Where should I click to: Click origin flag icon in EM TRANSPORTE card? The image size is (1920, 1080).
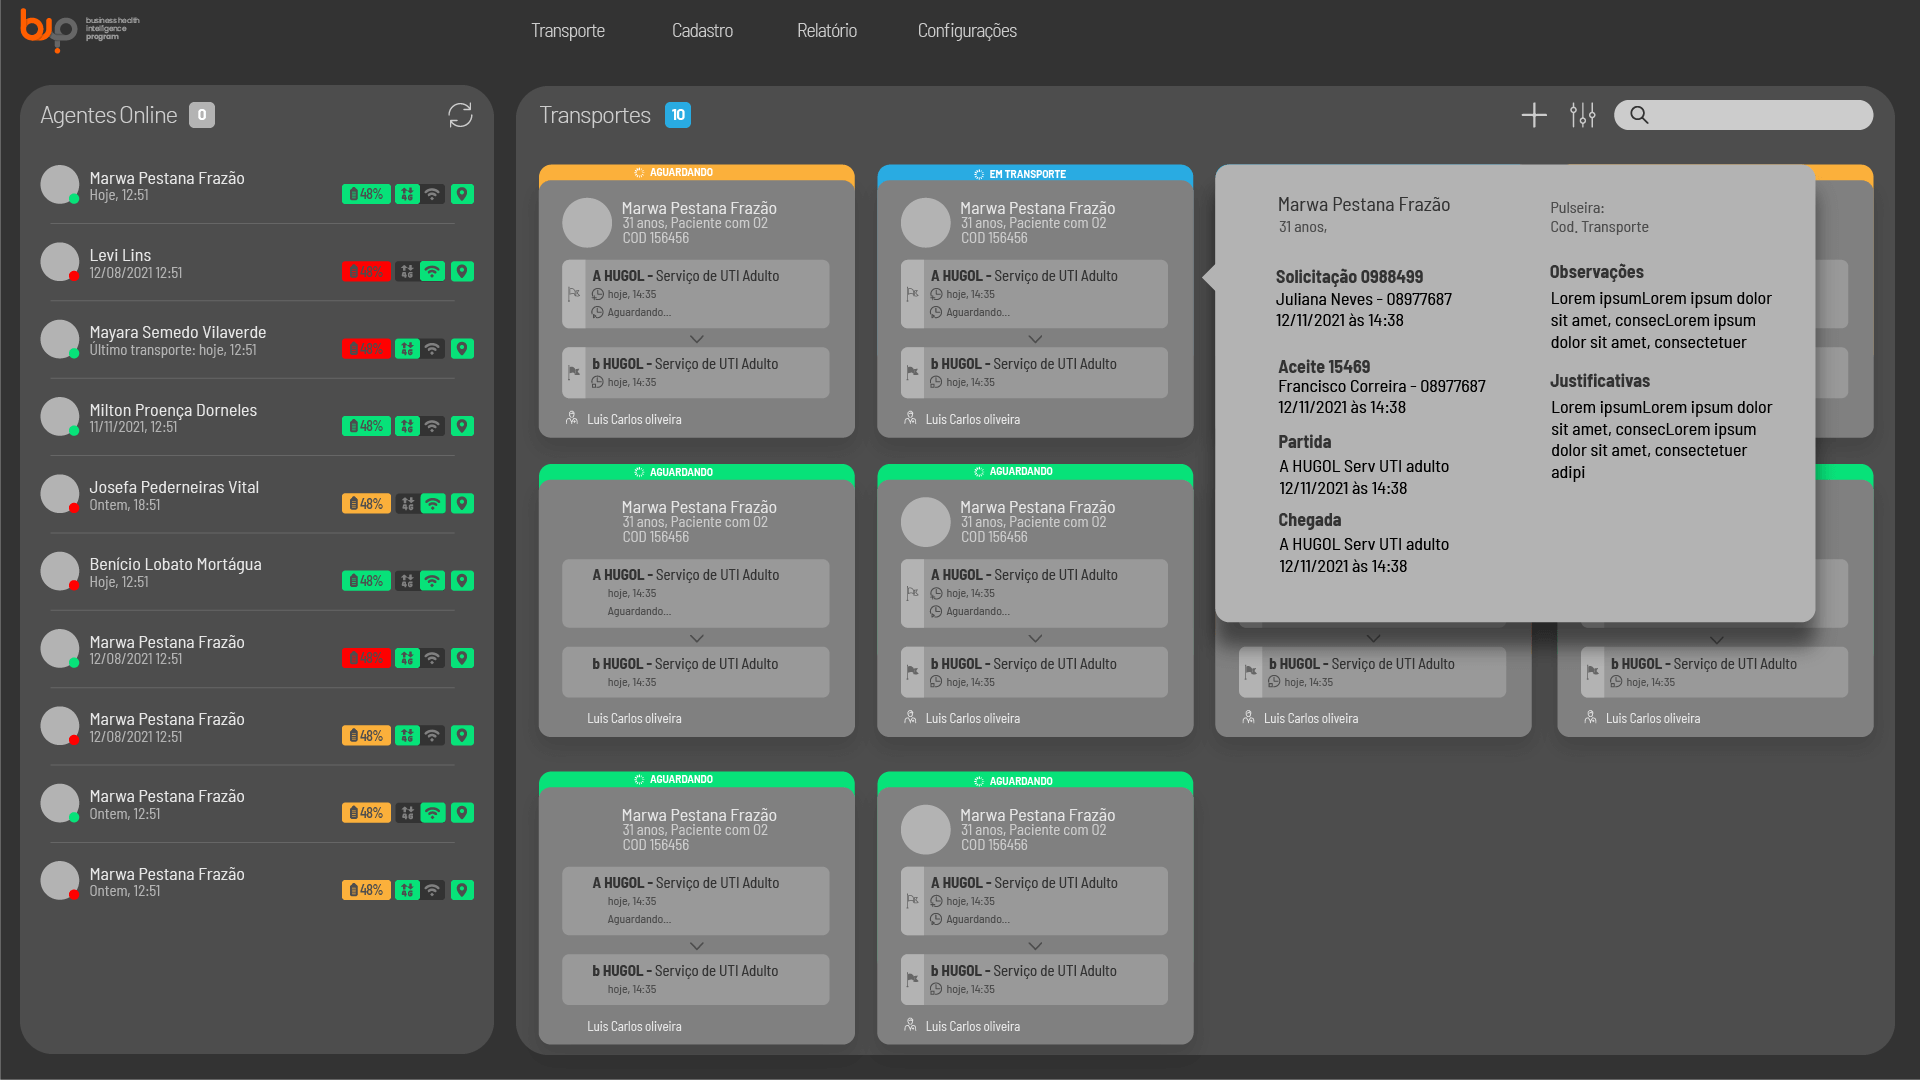click(912, 294)
